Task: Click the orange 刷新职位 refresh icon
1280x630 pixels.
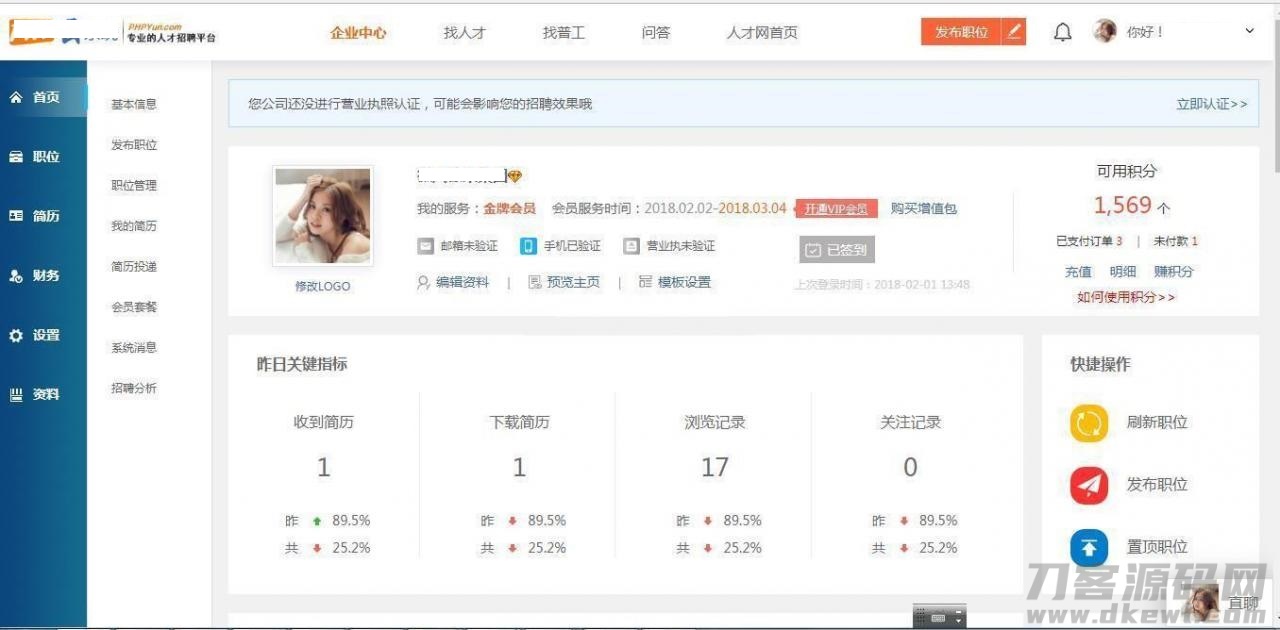Action: [x=1089, y=423]
